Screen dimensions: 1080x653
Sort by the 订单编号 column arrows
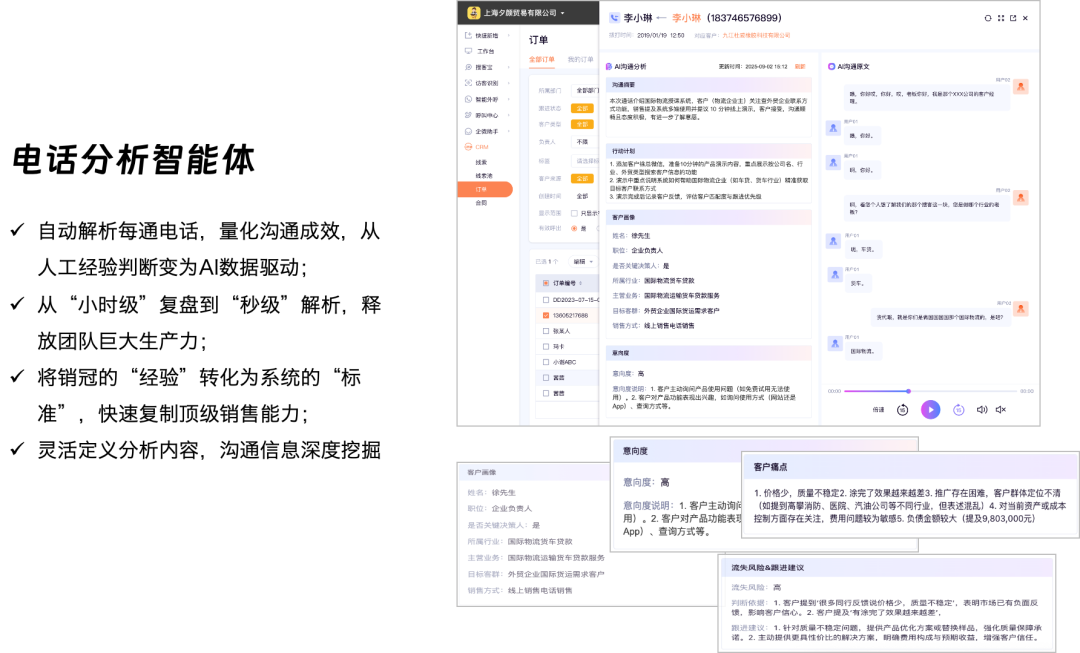(x=581, y=283)
